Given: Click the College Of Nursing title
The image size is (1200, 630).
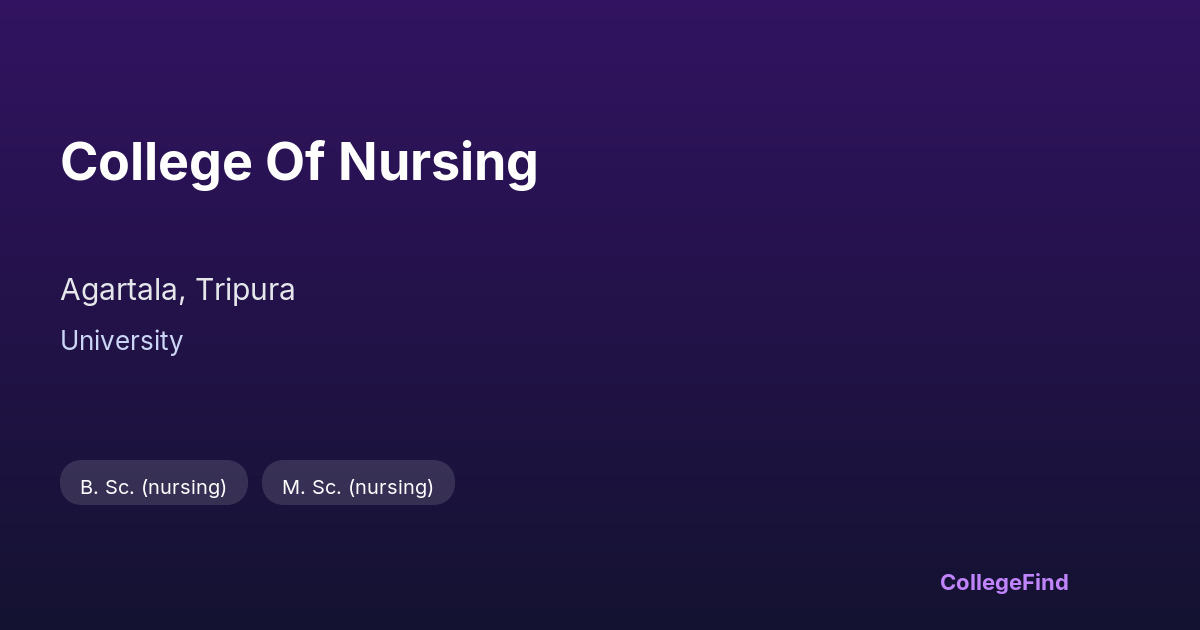Looking at the screenshot, I should (299, 162).
